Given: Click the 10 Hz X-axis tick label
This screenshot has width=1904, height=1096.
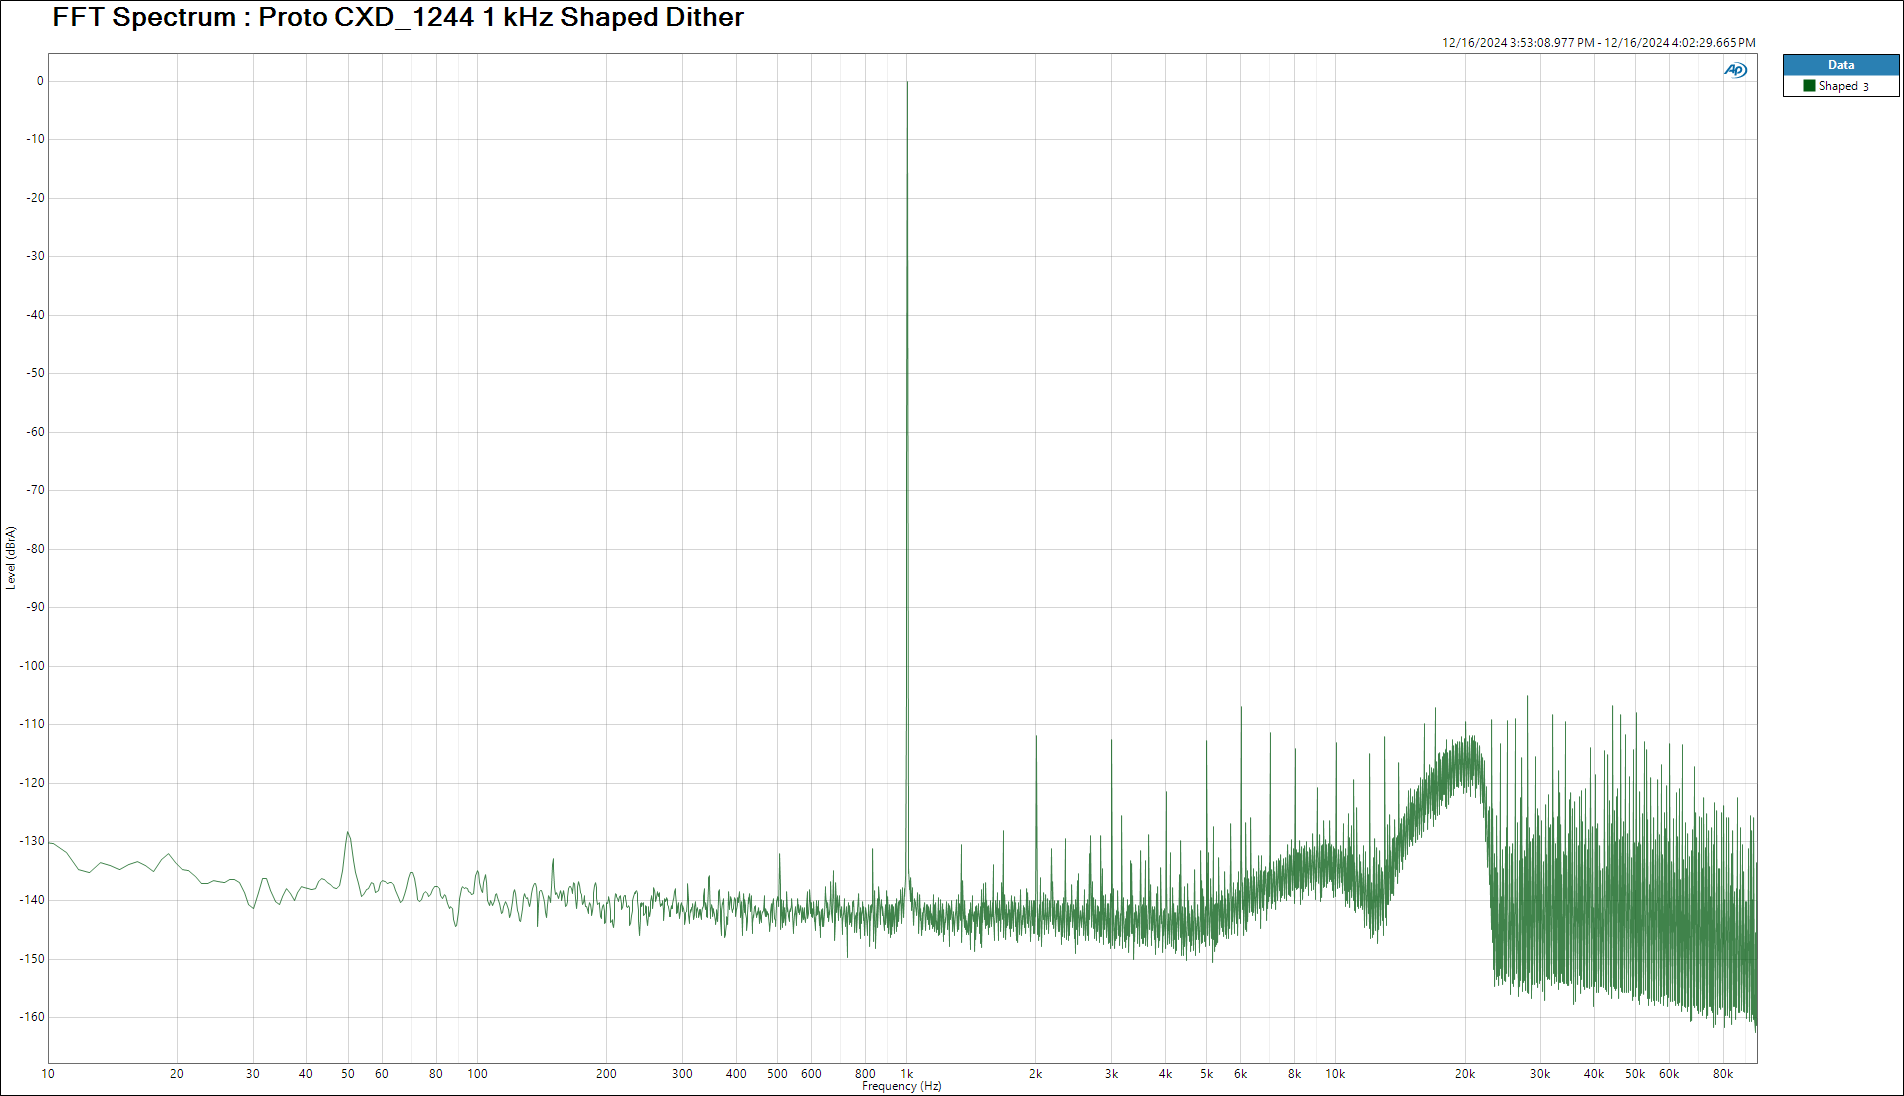Looking at the screenshot, I should [x=48, y=1074].
